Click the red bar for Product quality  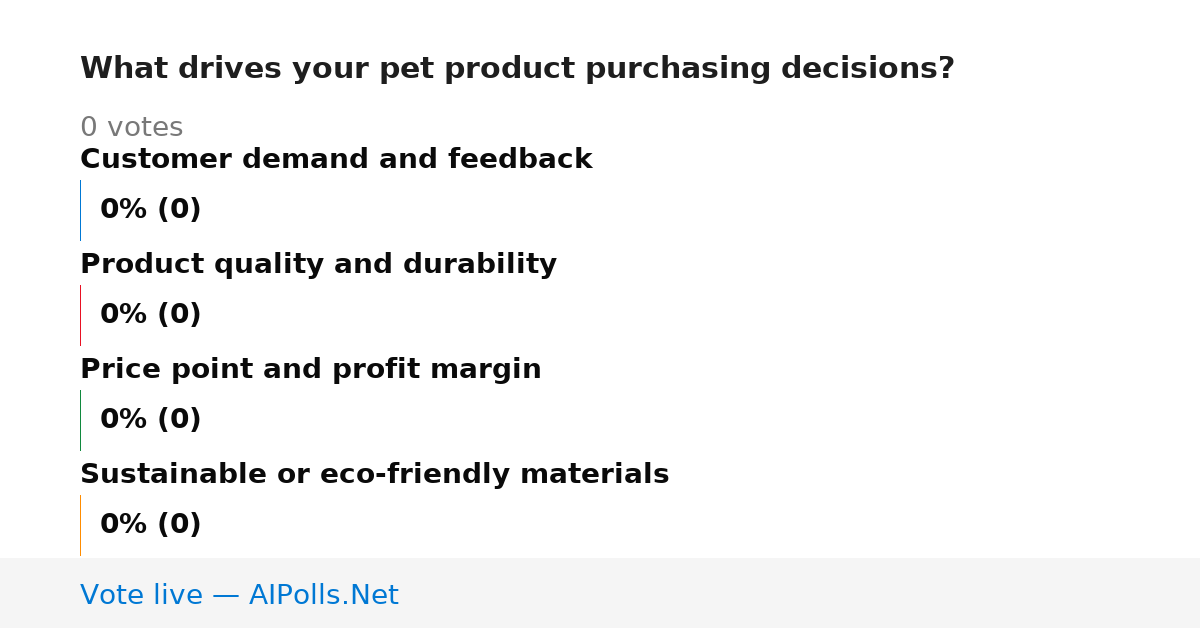coord(80,315)
